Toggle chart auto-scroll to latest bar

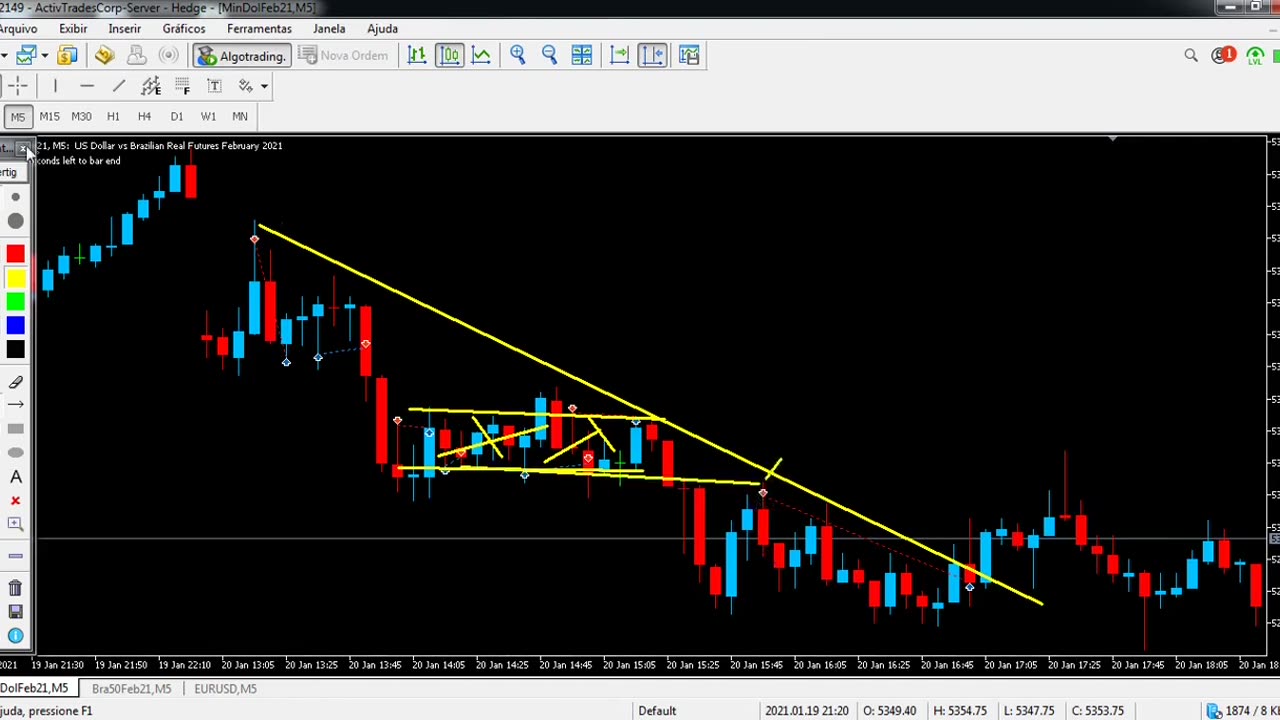point(619,55)
